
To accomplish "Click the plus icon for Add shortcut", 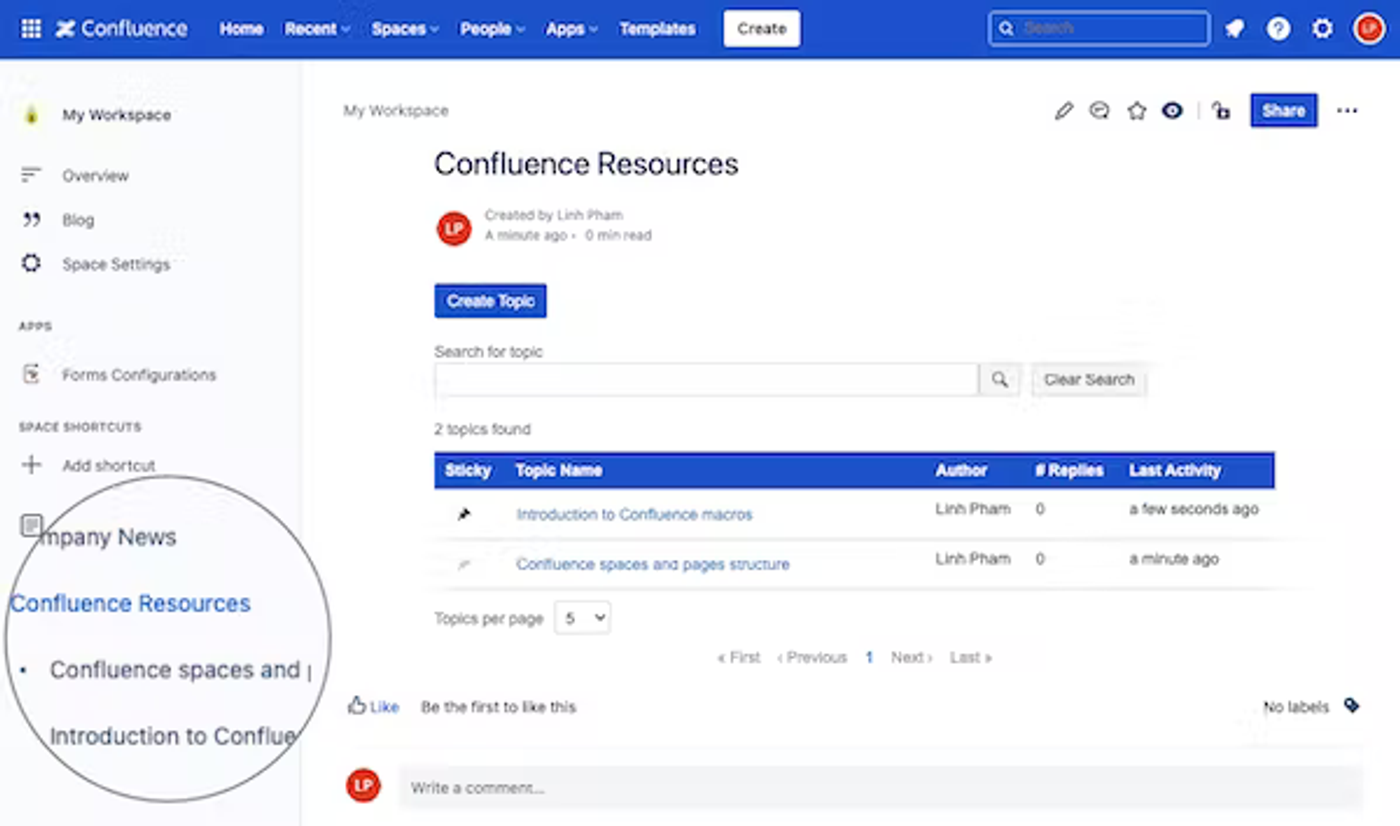I will tap(31, 465).
